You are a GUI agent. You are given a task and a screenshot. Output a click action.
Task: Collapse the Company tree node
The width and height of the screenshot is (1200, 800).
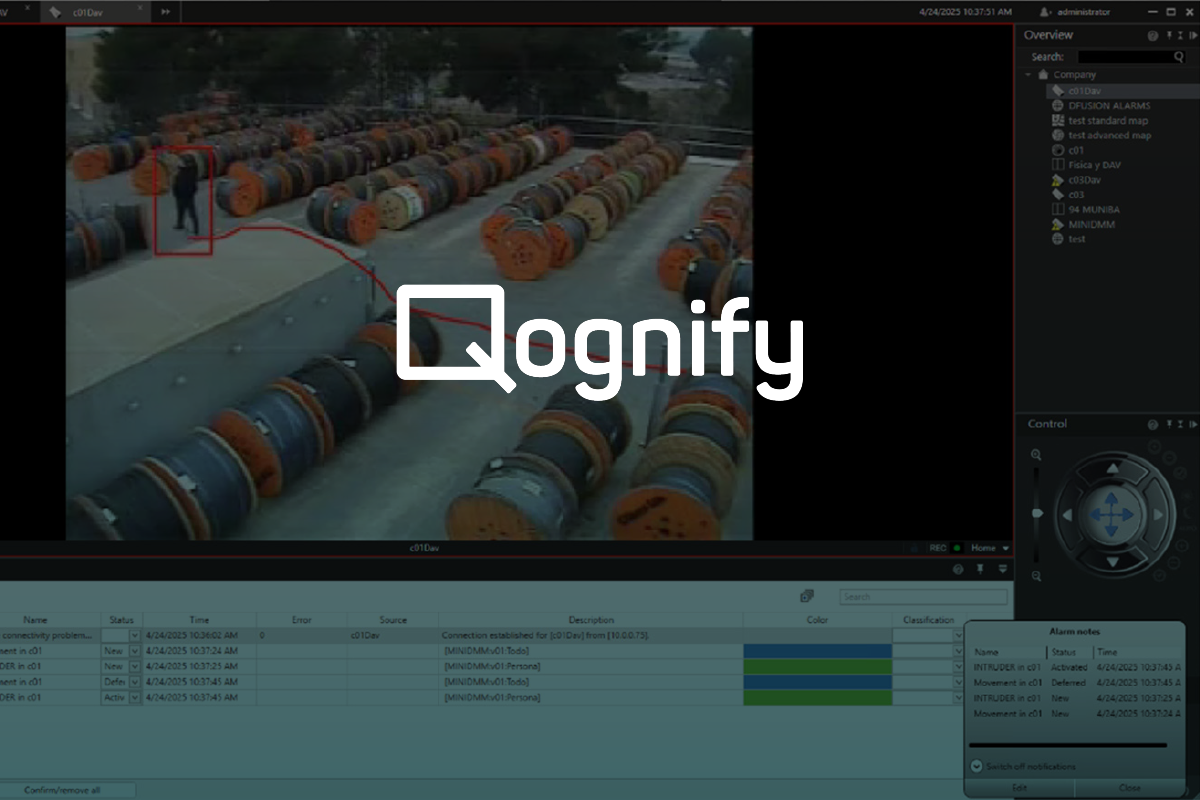click(x=1028, y=75)
